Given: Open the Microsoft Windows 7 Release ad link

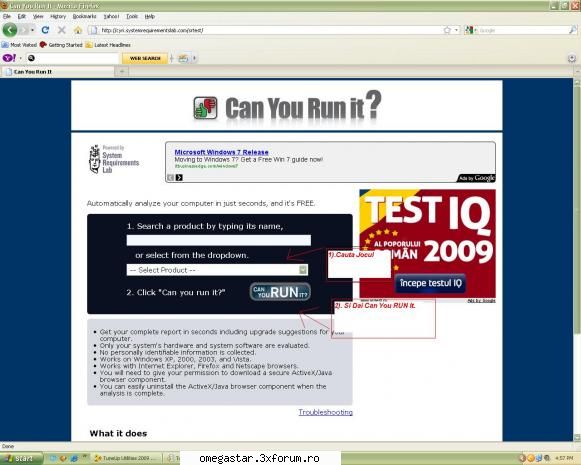Looking at the screenshot, I should 221,152.
